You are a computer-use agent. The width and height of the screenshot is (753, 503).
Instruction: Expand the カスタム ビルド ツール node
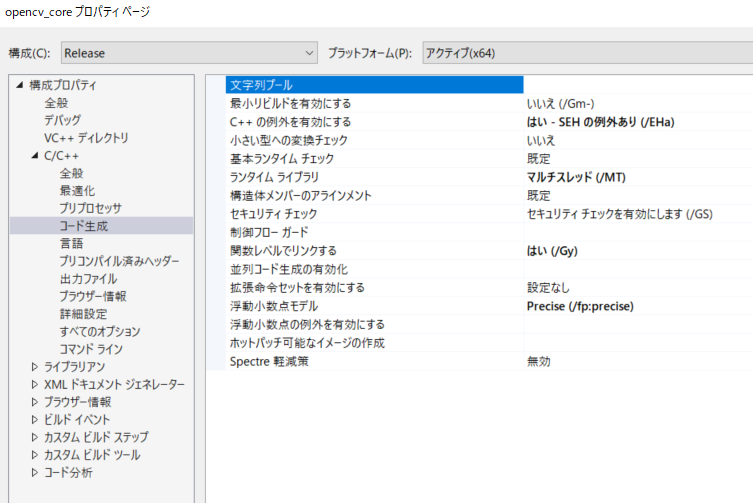pyautogui.click(x=35, y=454)
